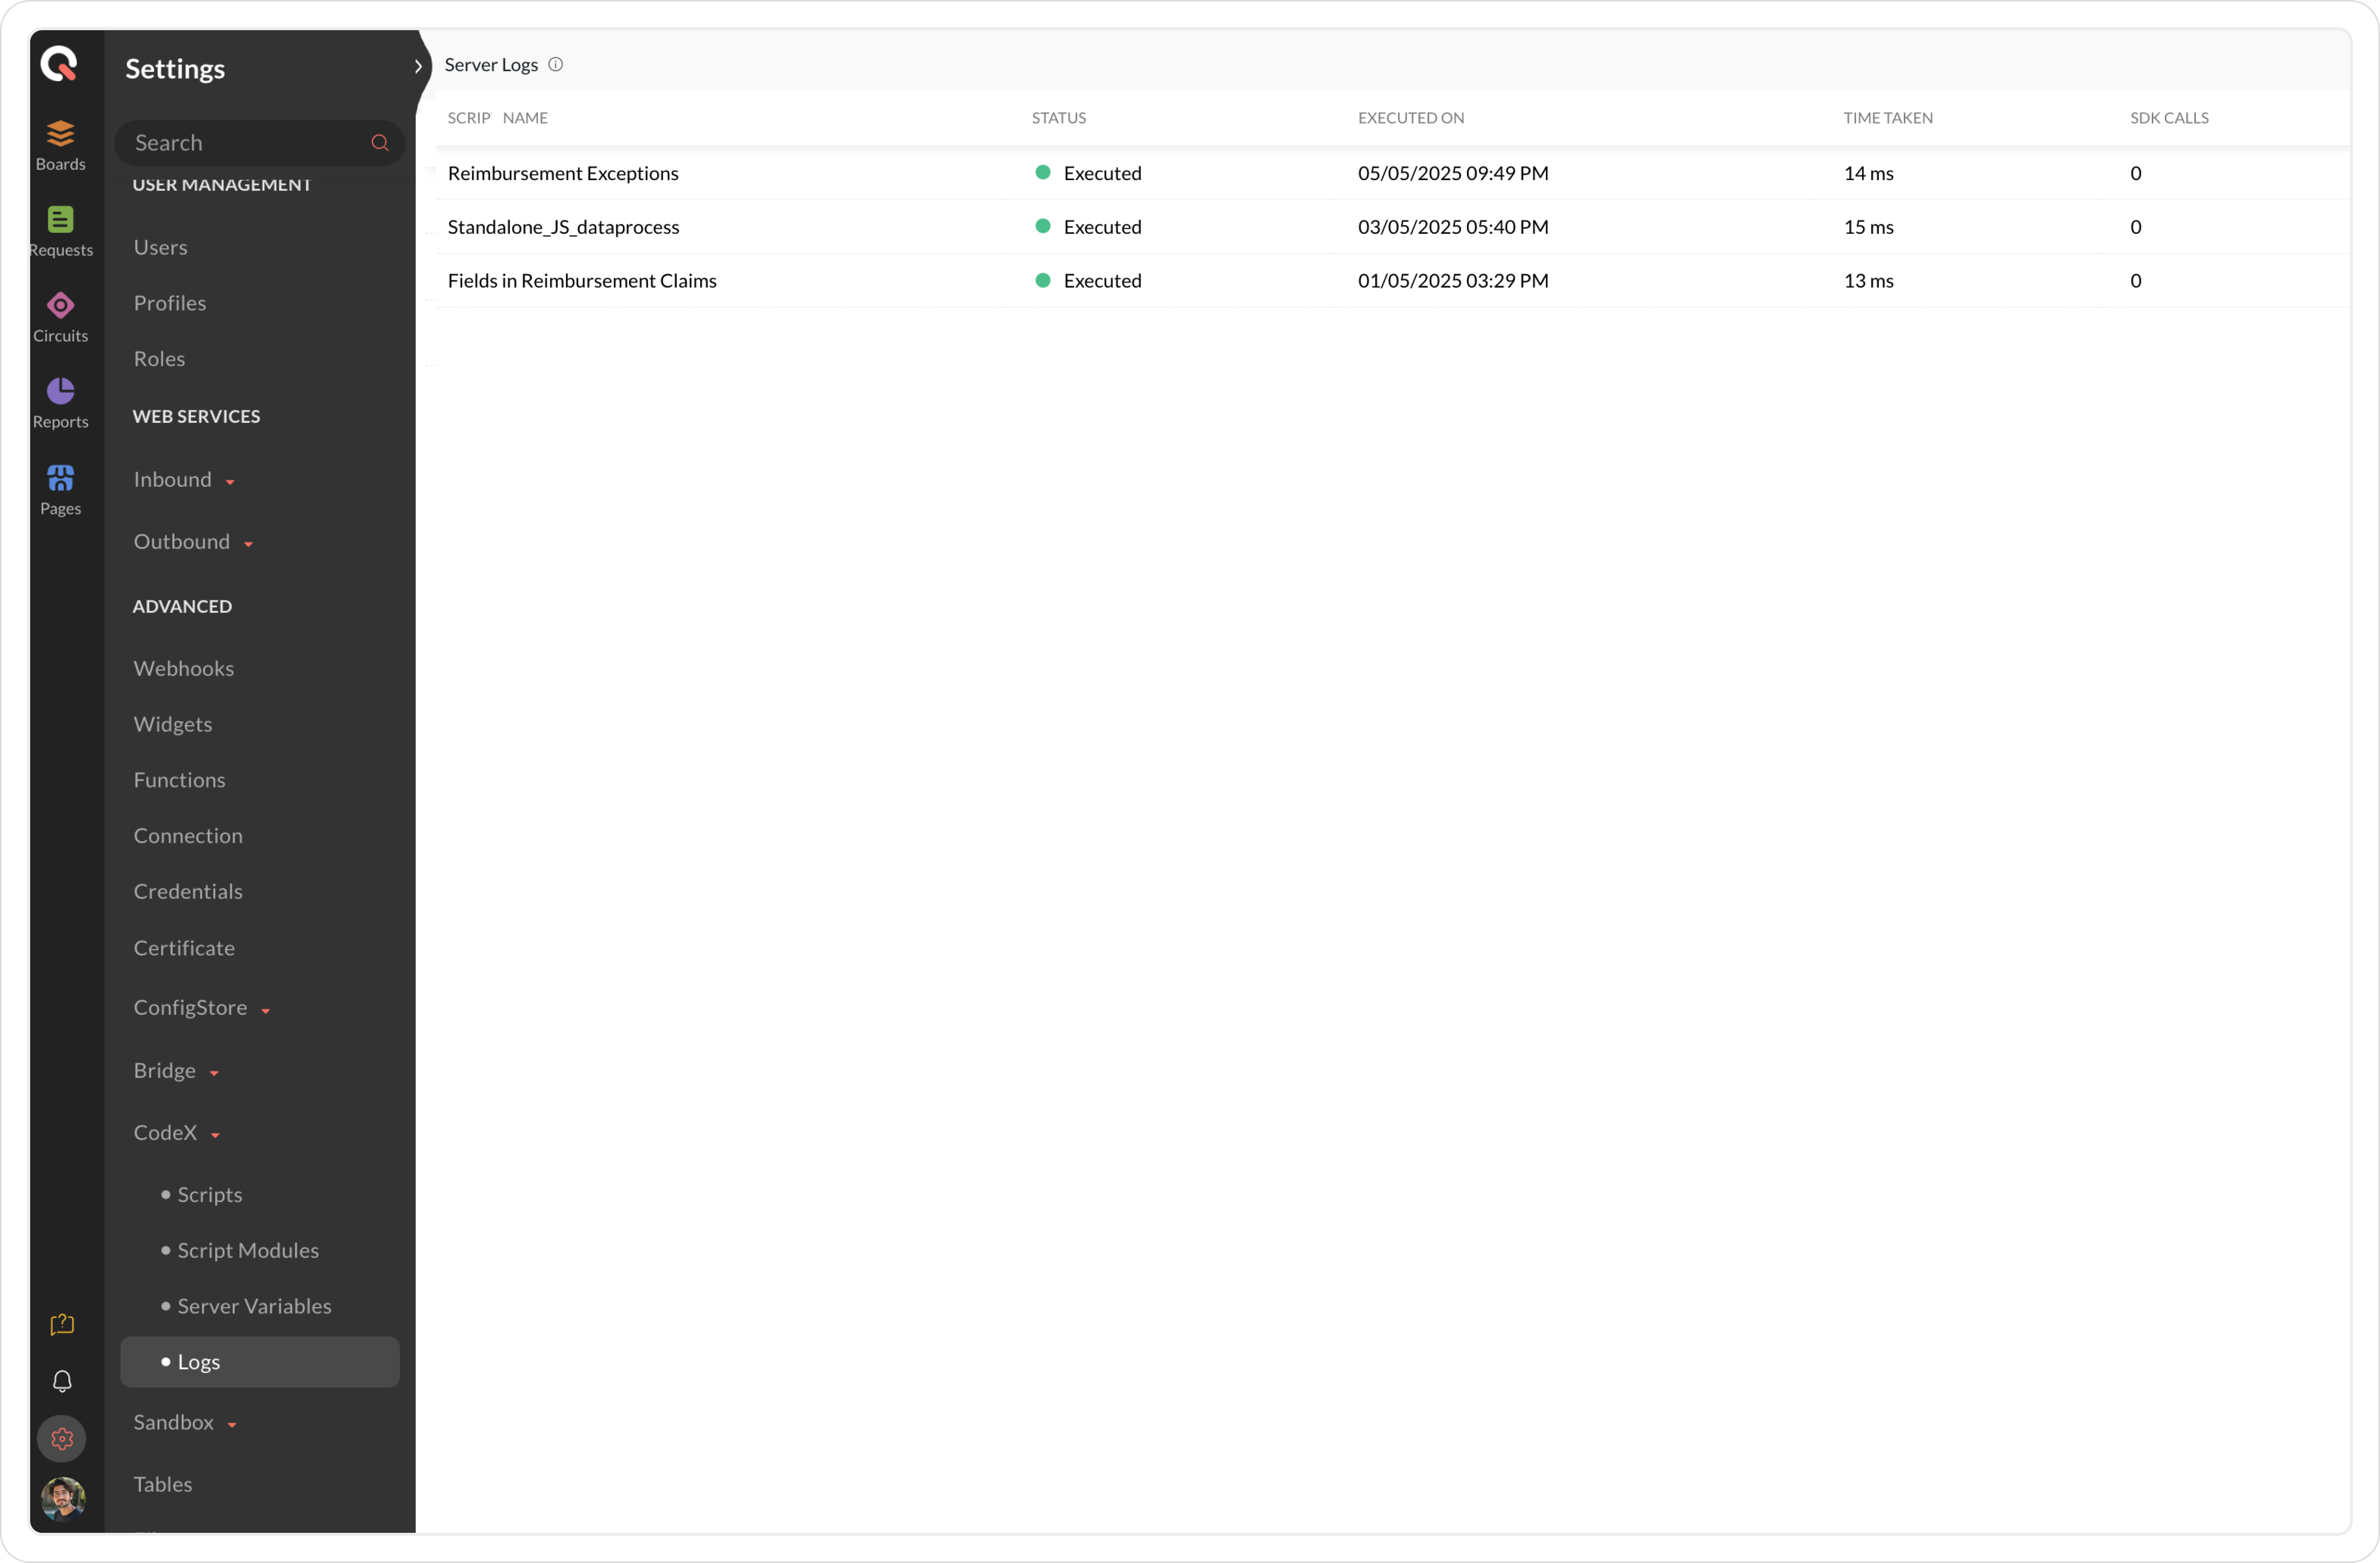Click the Server Logs info icon
This screenshot has height=1563, width=2380.
[556, 65]
